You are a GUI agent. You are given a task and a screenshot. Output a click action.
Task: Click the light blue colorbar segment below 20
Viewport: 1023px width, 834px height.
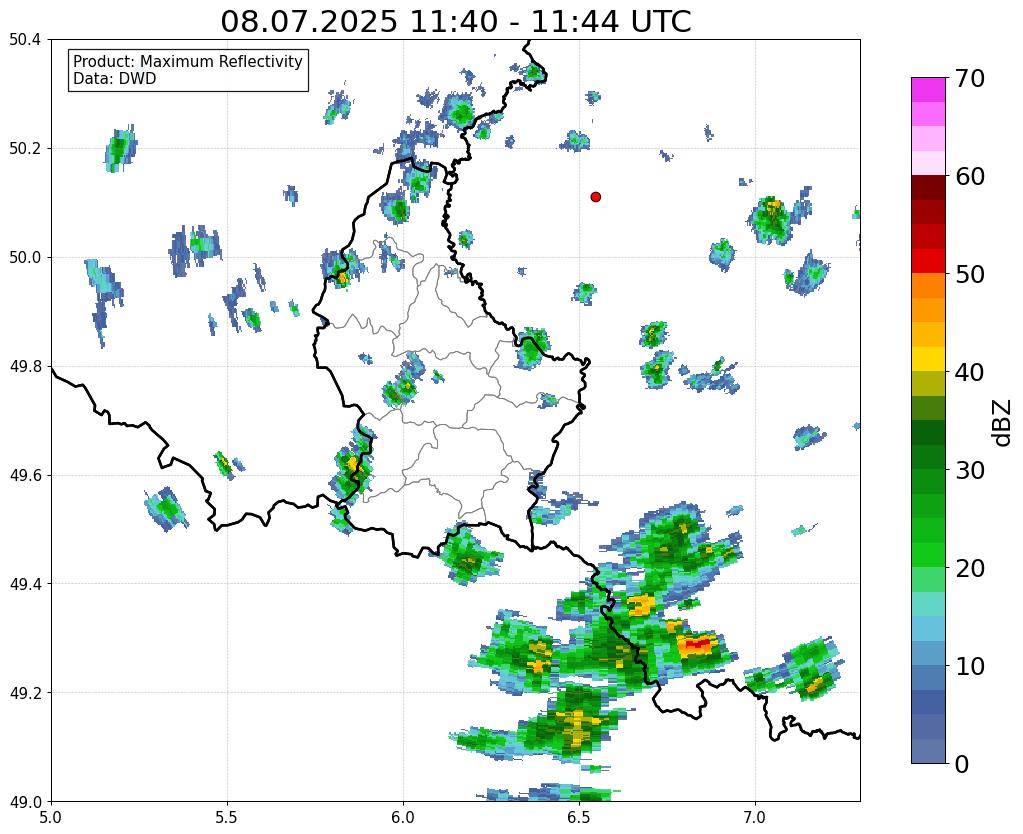coord(928,628)
